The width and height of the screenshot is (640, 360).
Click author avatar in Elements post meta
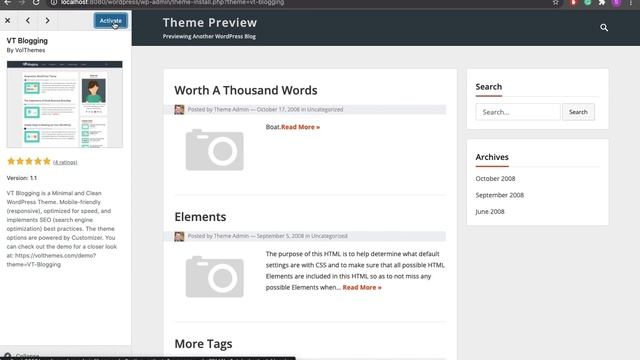pyautogui.click(x=179, y=236)
